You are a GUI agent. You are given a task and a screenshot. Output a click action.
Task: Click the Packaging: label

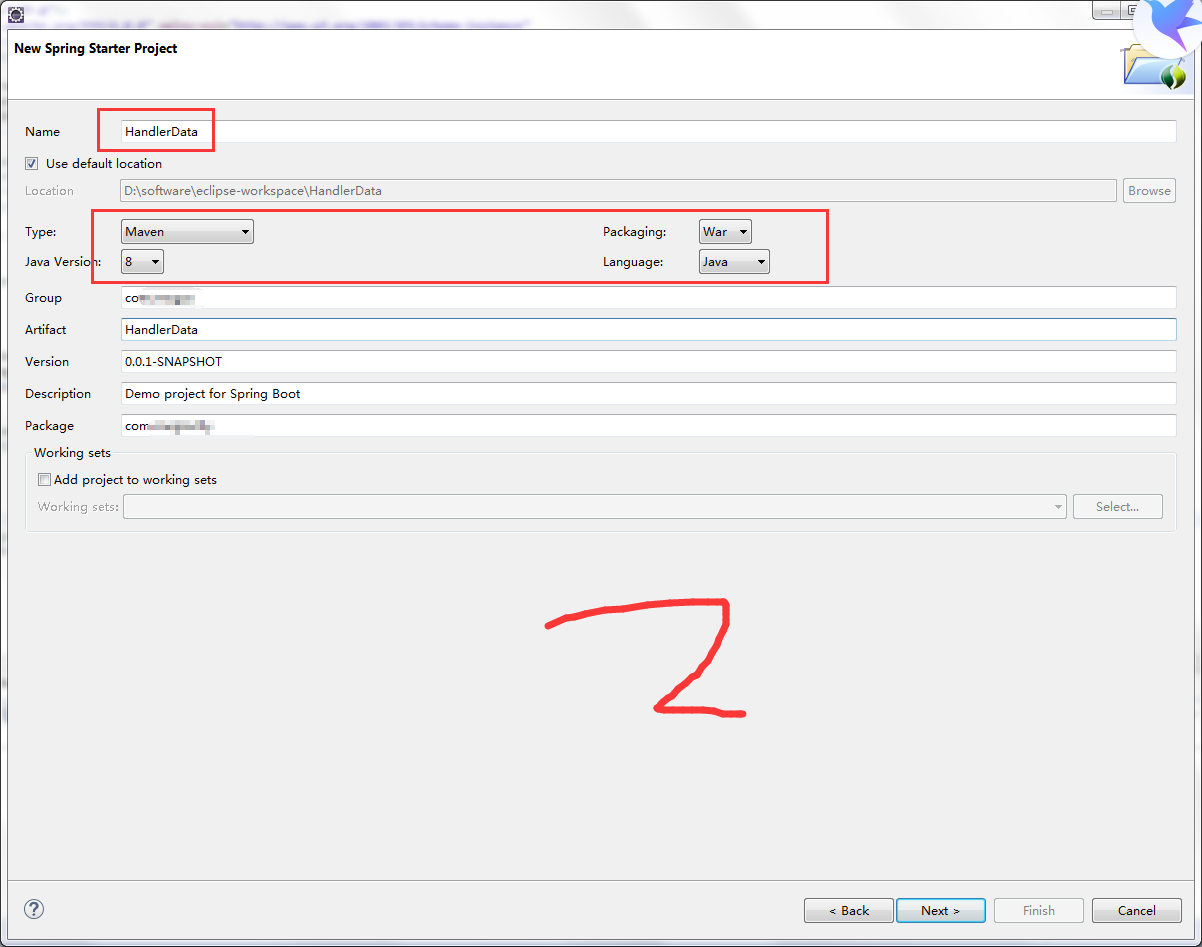click(x=634, y=232)
